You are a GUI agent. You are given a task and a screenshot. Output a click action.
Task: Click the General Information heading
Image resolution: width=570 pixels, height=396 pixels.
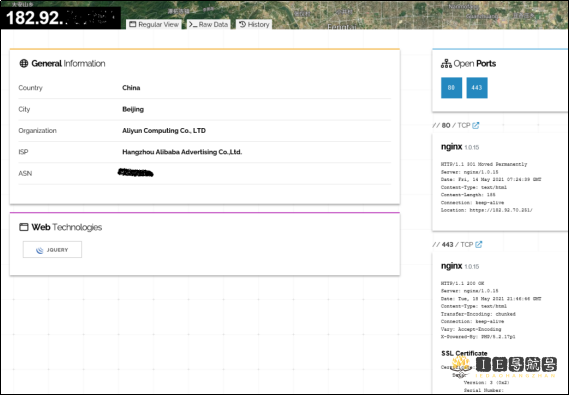[x=68, y=63]
